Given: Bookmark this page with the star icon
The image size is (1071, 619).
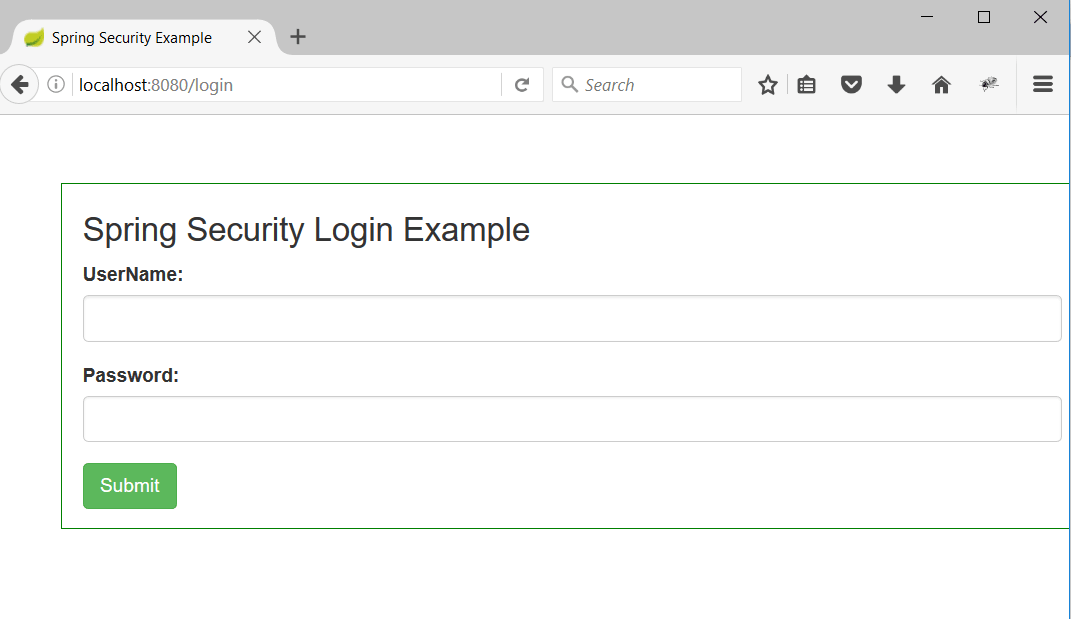Looking at the screenshot, I should pos(767,84).
